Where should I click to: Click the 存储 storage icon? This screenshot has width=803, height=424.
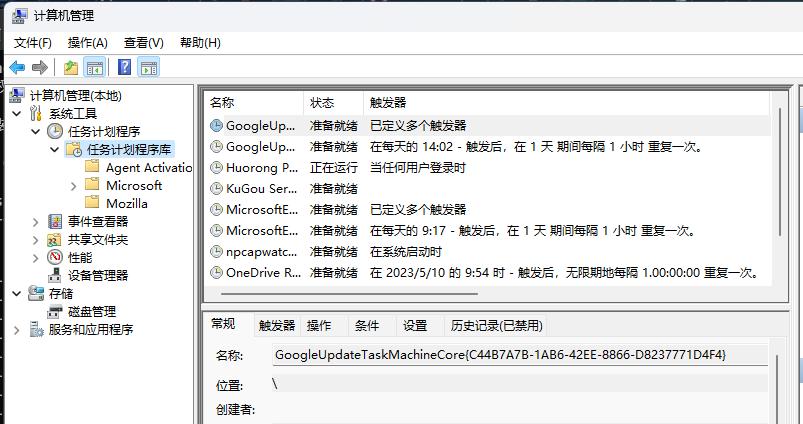pyautogui.click(x=36, y=293)
